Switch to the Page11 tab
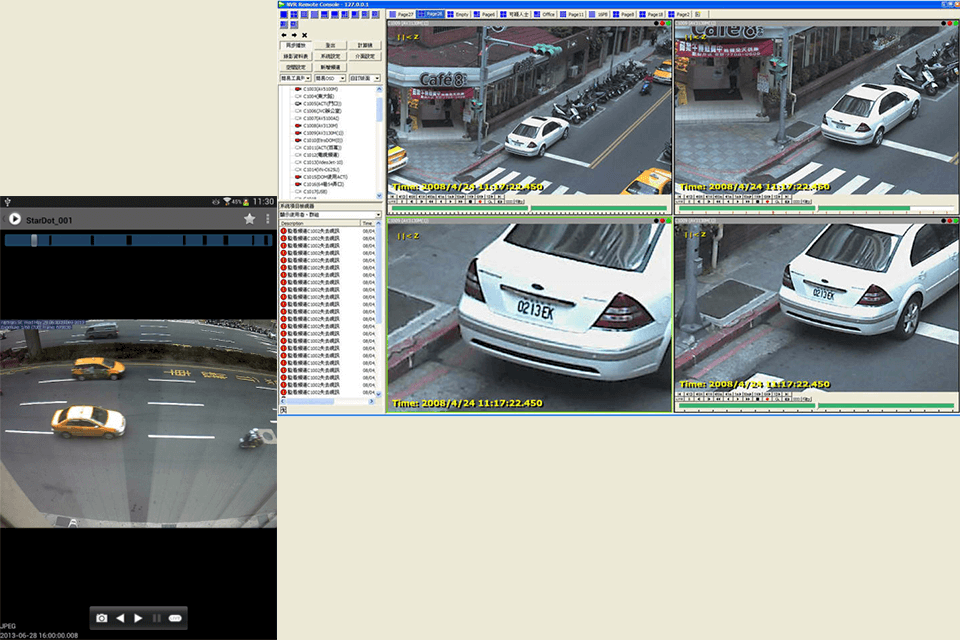This screenshot has width=960, height=640. coord(572,14)
